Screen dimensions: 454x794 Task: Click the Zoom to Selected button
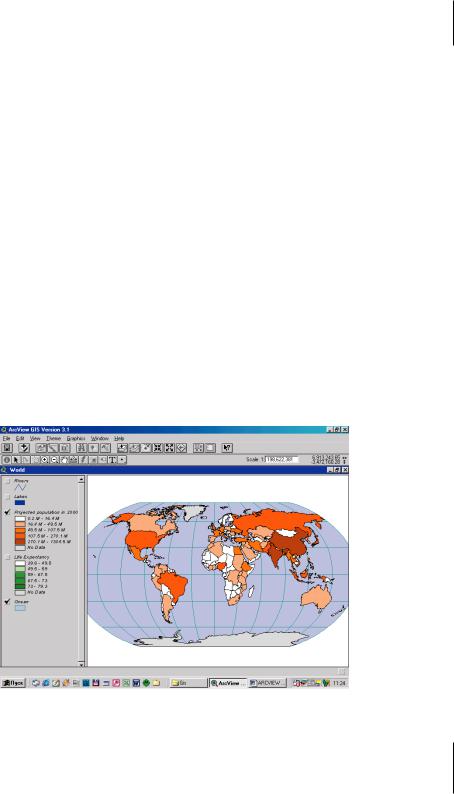click(x=145, y=448)
